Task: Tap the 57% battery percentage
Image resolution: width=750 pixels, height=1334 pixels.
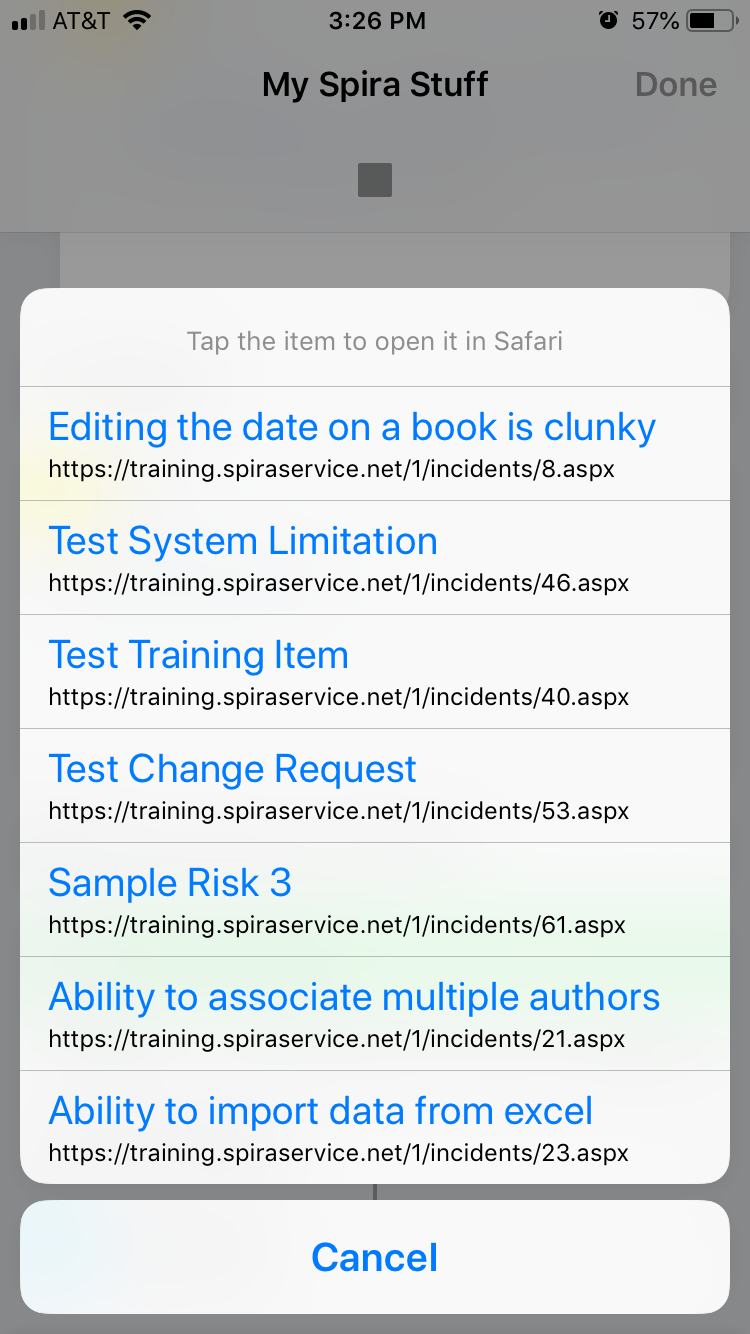Action: [x=656, y=20]
